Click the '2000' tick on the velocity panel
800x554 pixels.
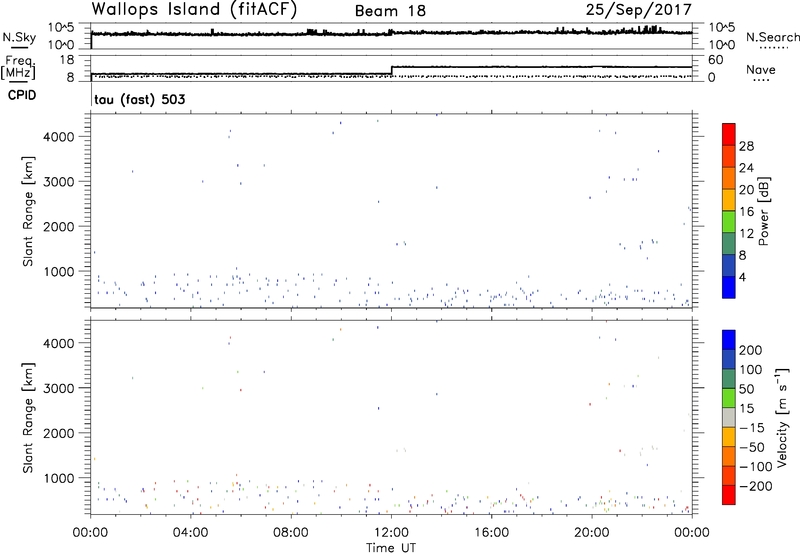tap(59, 433)
